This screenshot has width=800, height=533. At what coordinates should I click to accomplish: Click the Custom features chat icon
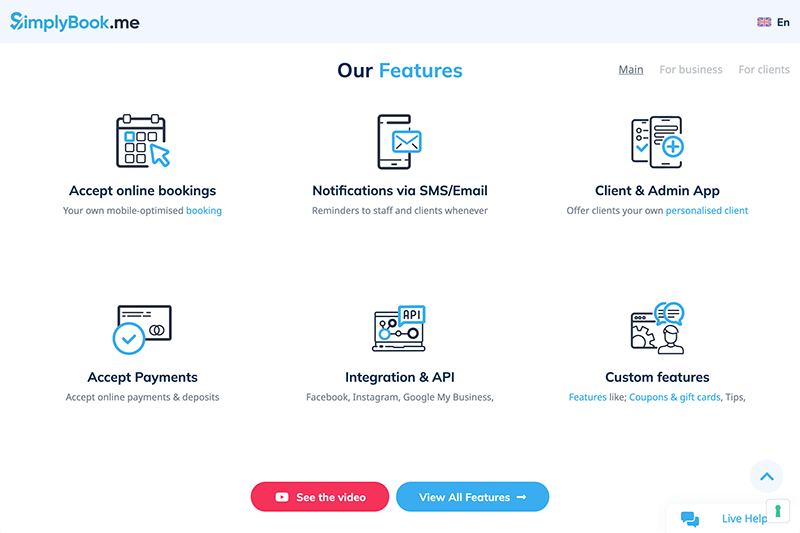tap(657, 329)
